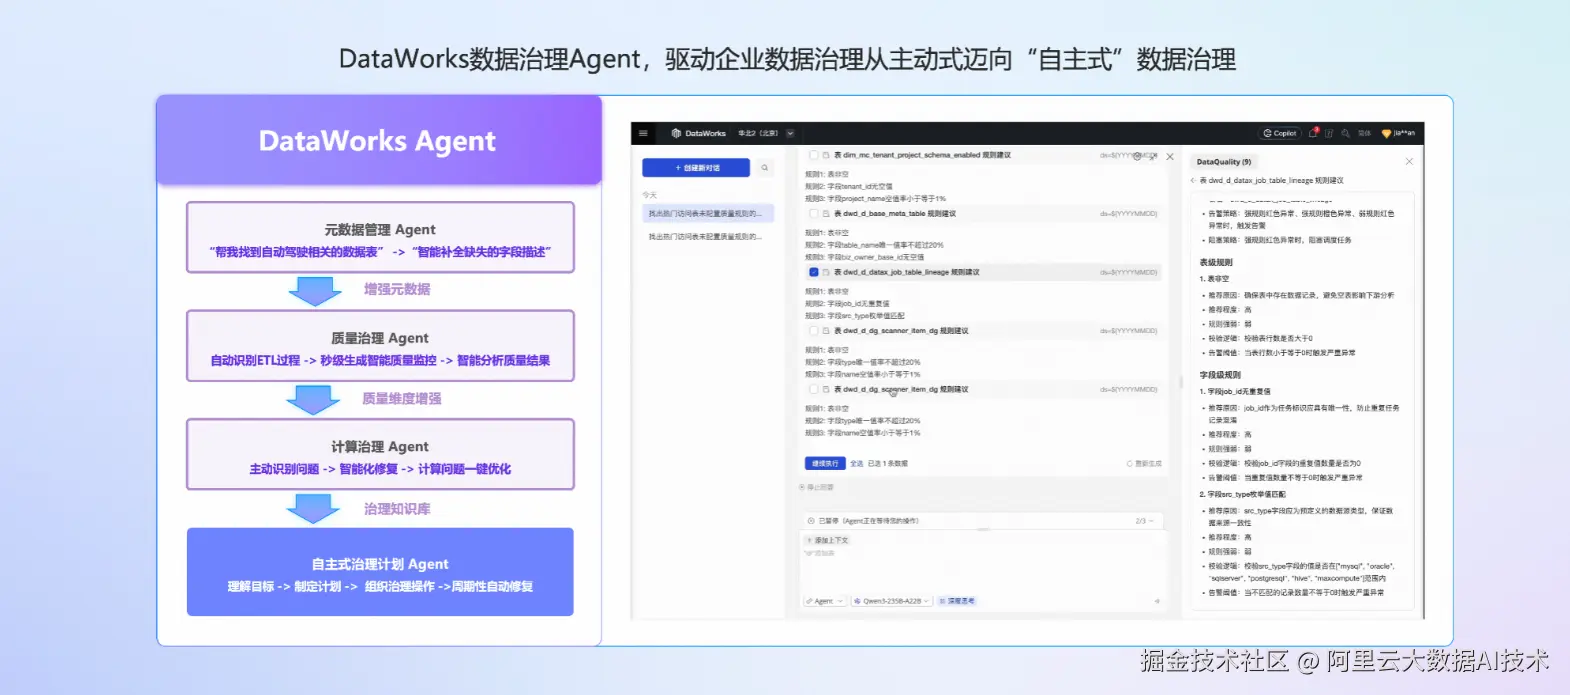Screen dimensions: 1570x695
Task: Click the DataWorks logo
Action: pos(699,133)
